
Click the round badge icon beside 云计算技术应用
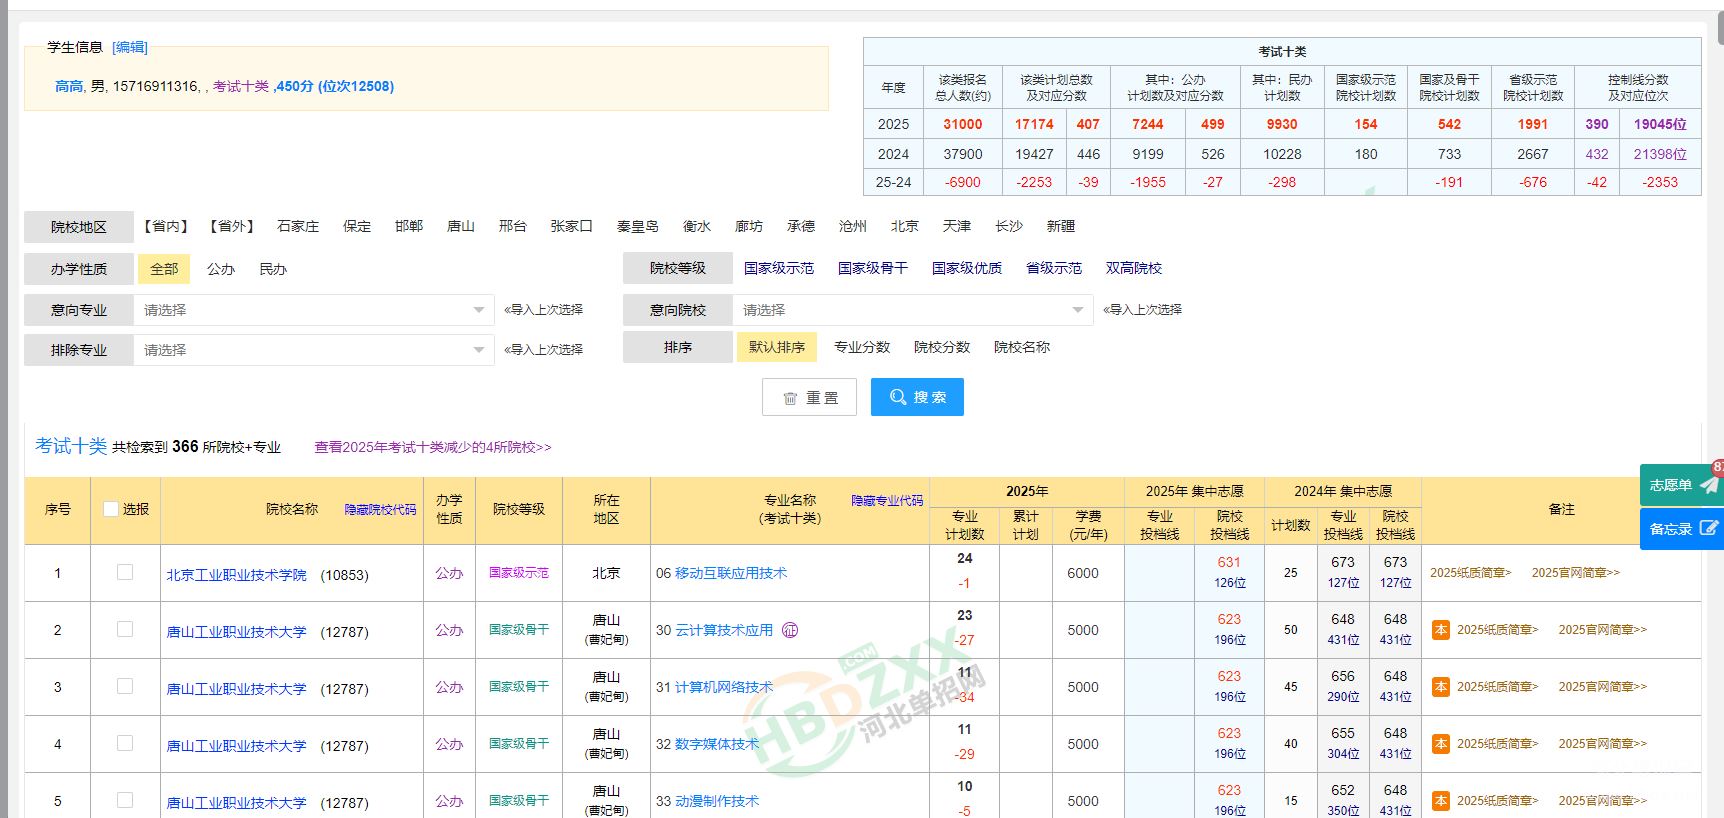[x=790, y=630]
